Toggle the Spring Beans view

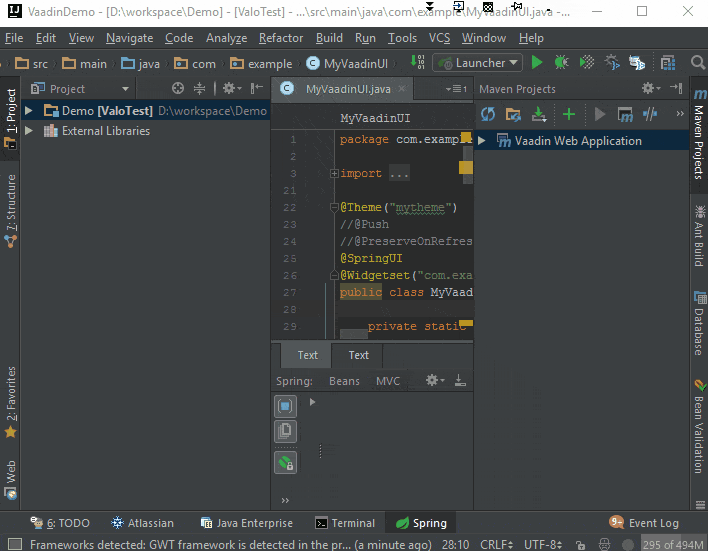(x=344, y=381)
